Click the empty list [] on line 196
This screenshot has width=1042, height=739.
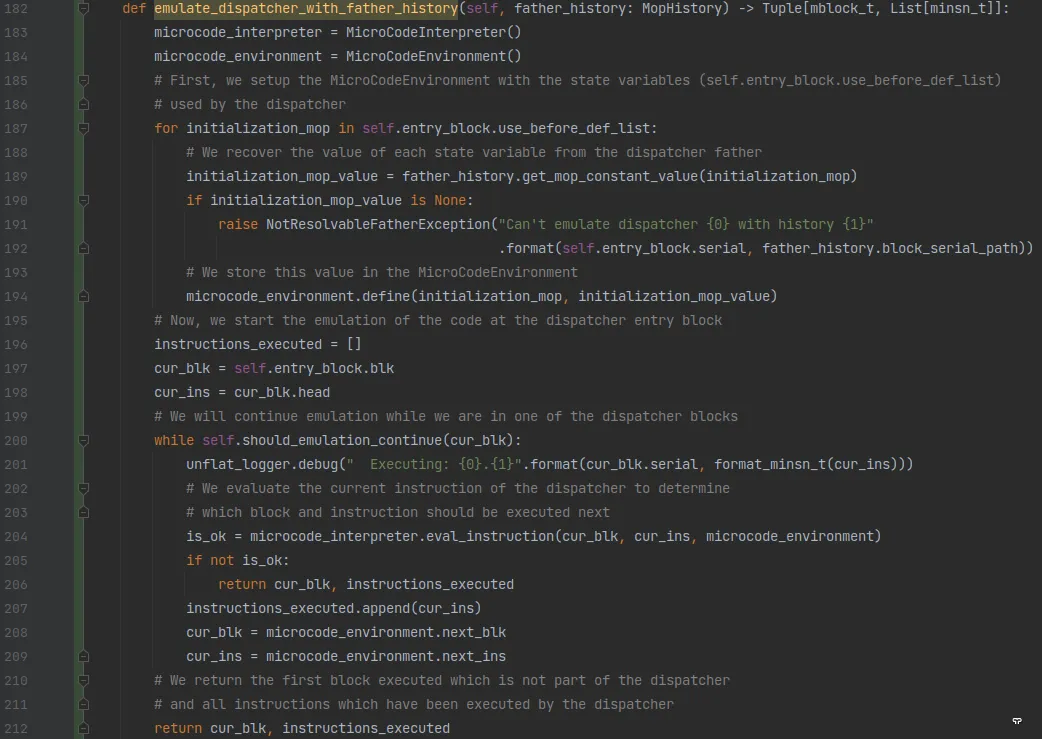coord(354,344)
